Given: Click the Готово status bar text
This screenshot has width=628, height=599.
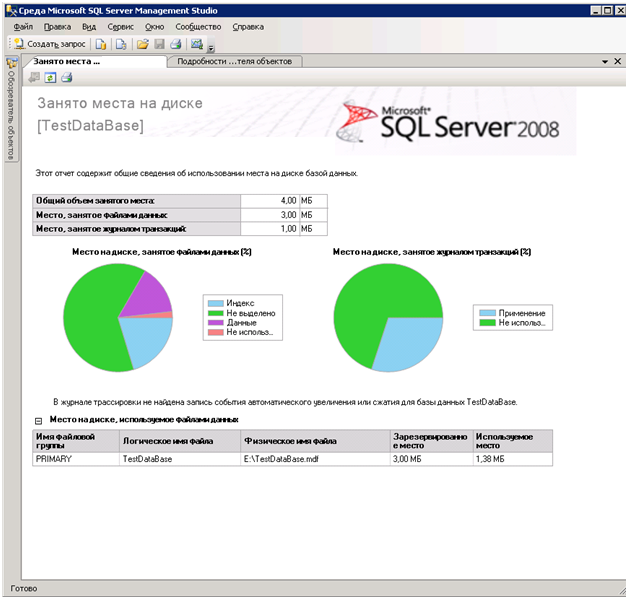Looking at the screenshot, I should (x=24, y=588).
